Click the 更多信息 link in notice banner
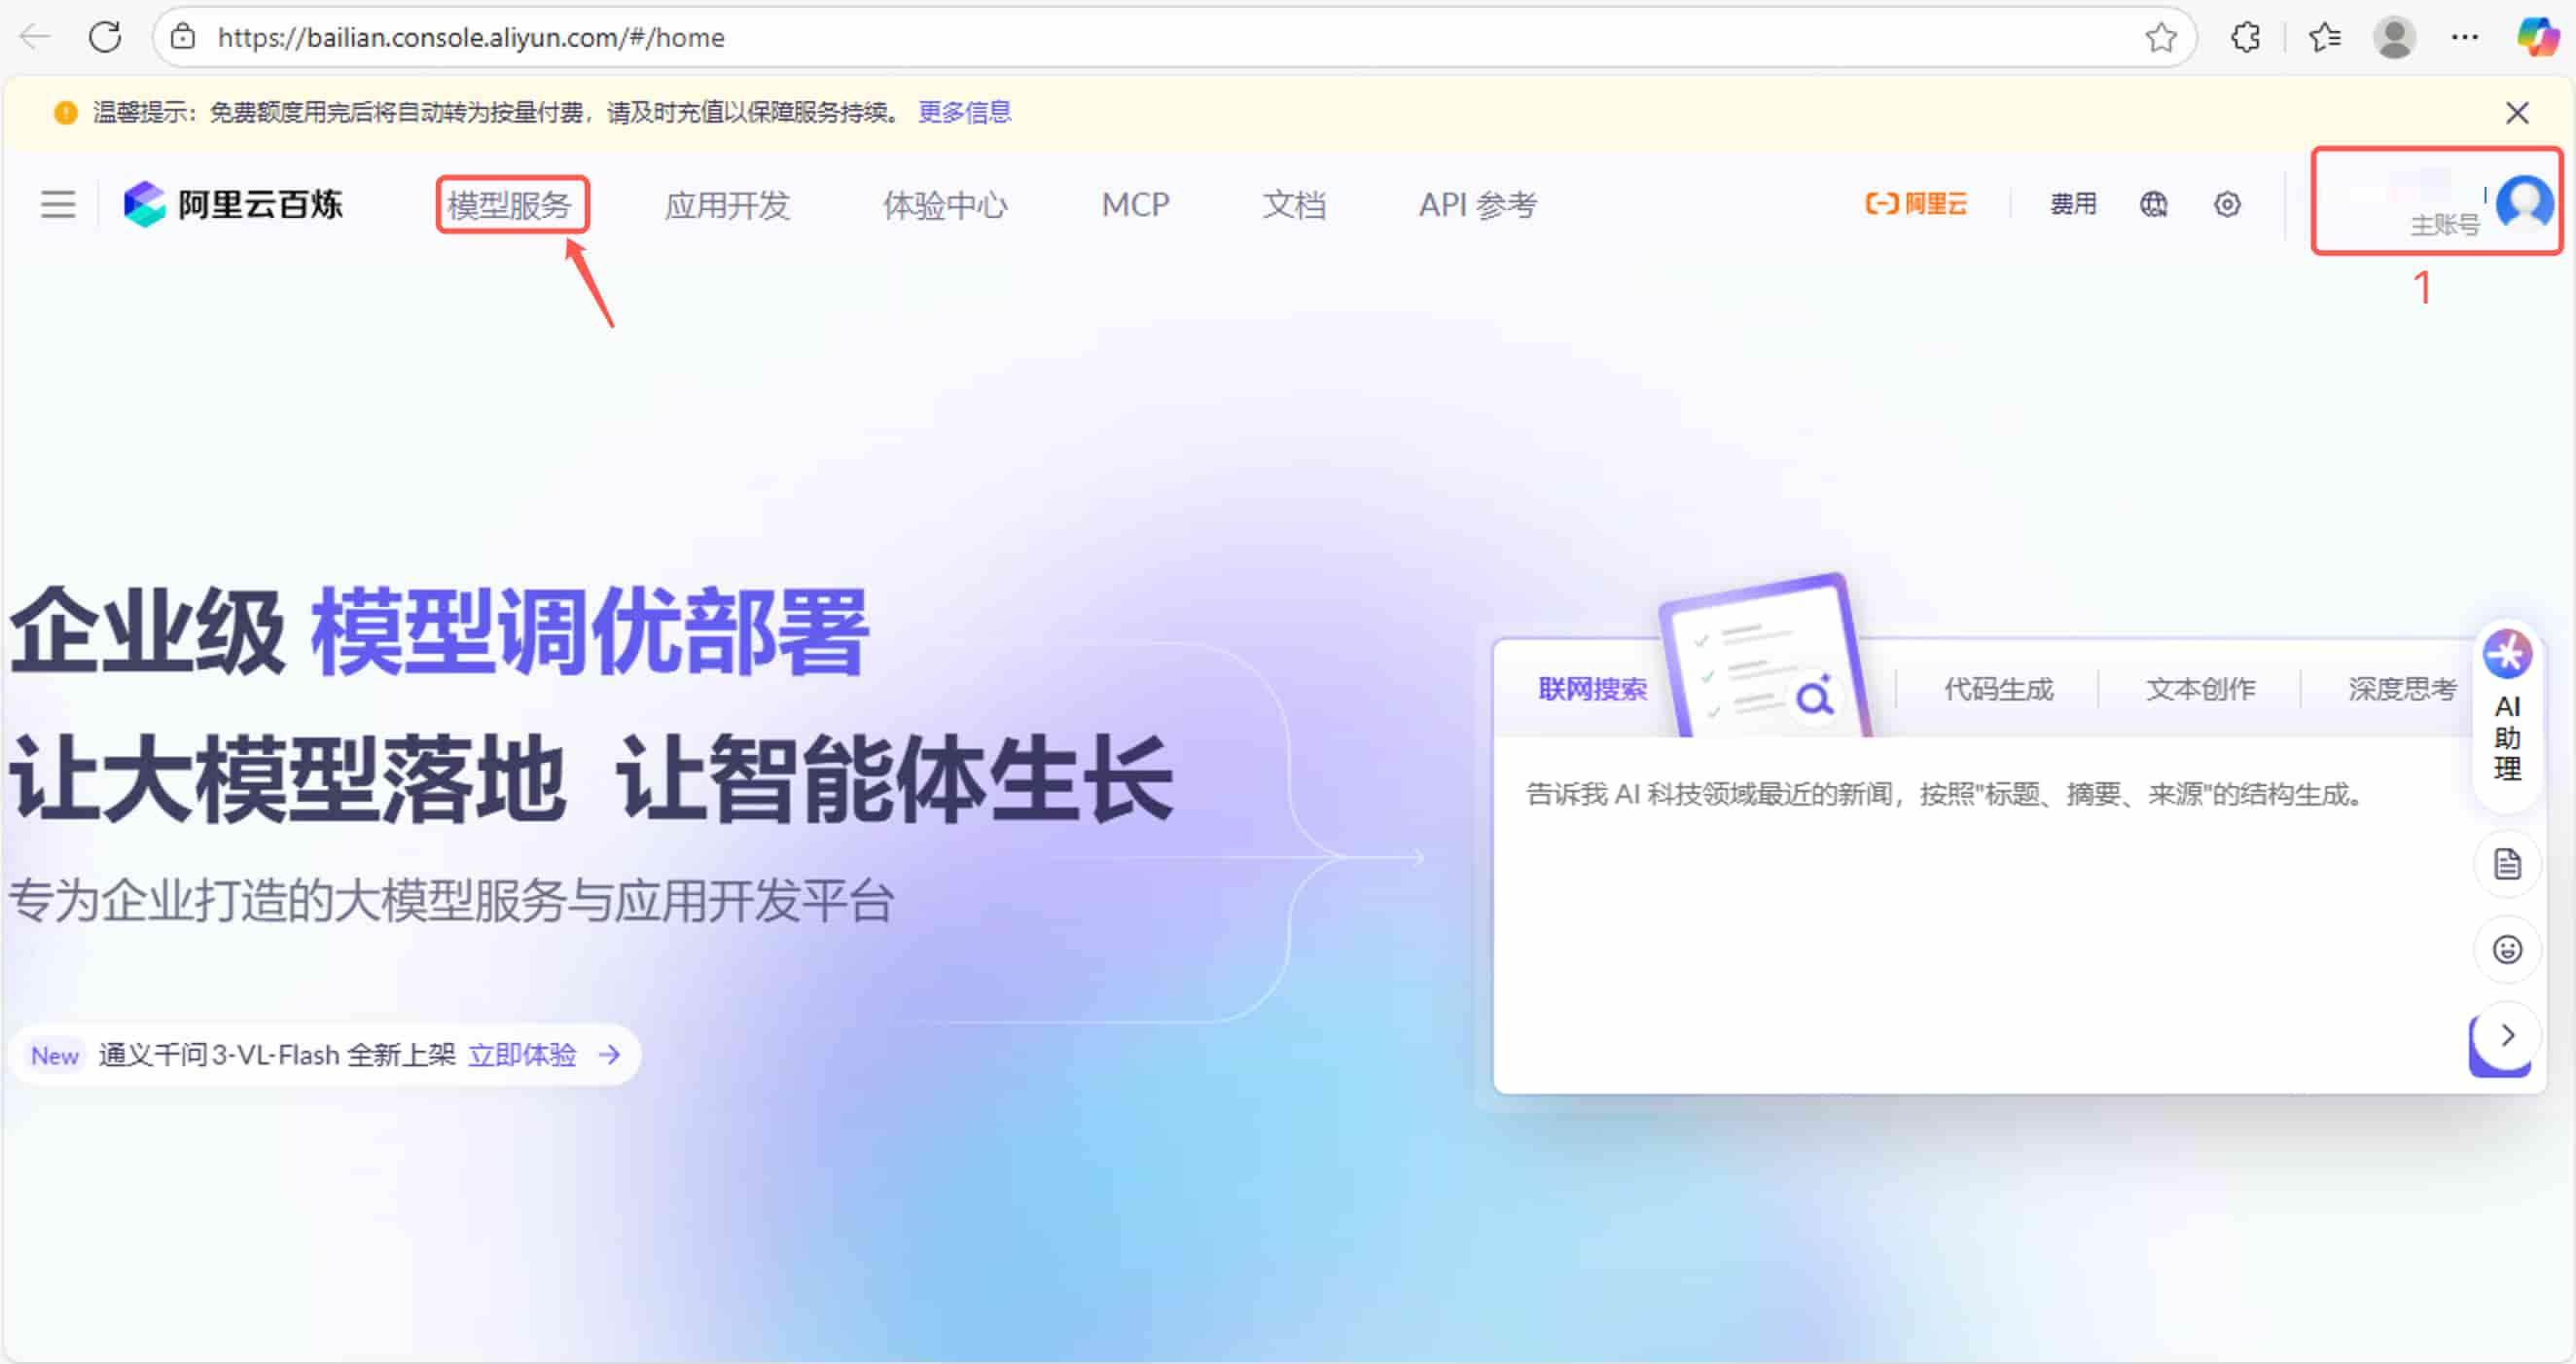Screen dimensions: 2576x1364 963,112
